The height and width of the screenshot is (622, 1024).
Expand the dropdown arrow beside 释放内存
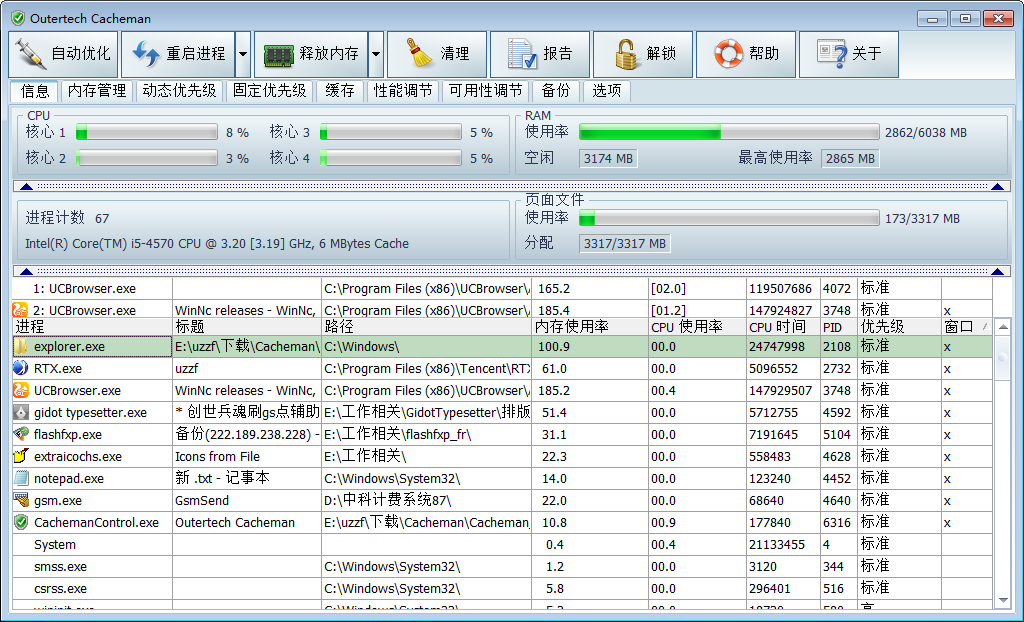(x=376, y=54)
